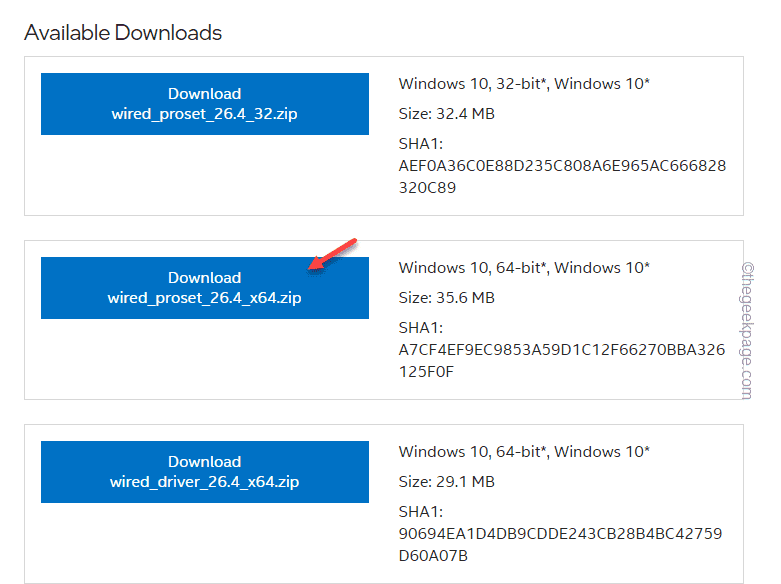Download wired_driver_26.4_x64.zip package
This screenshot has width=781, height=584.
[x=204, y=472]
